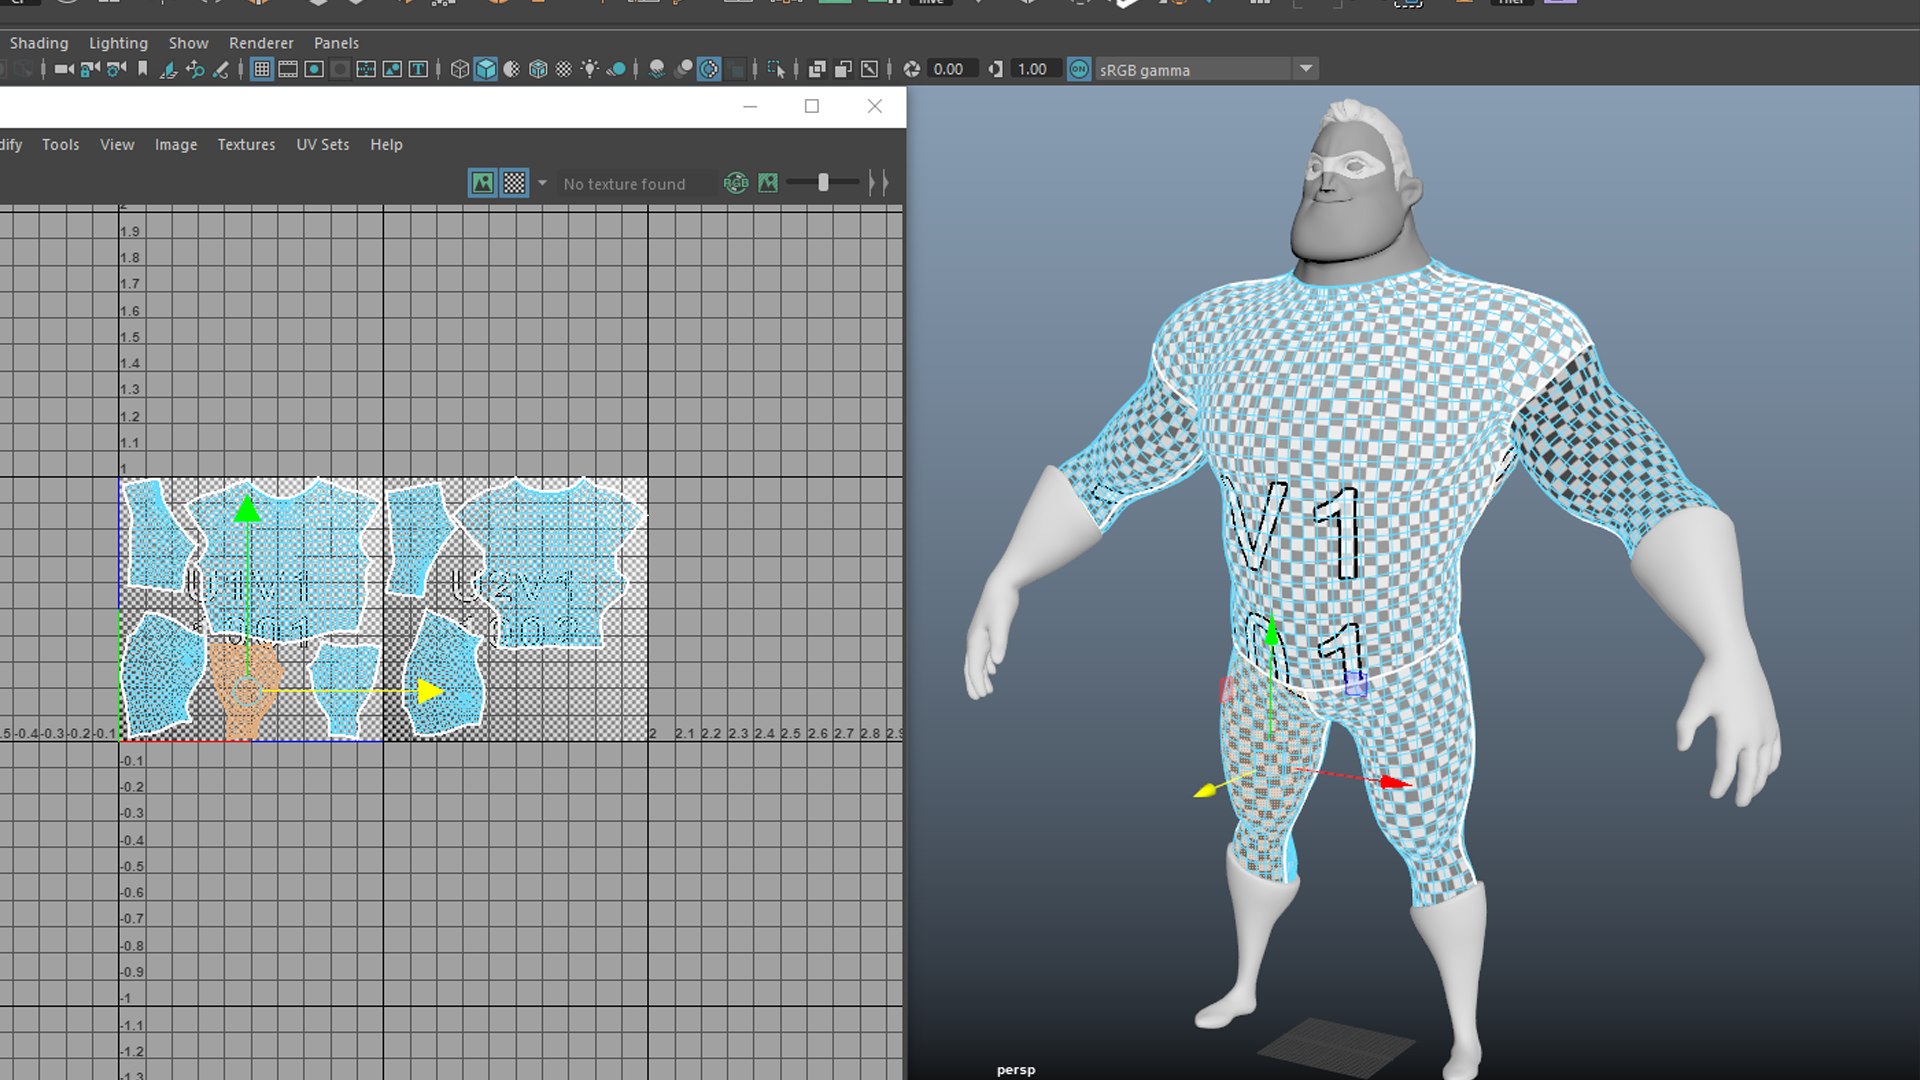This screenshot has width=1920, height=1080.
Task: Click the image dimming slider handle
Action: click(823, 182)
